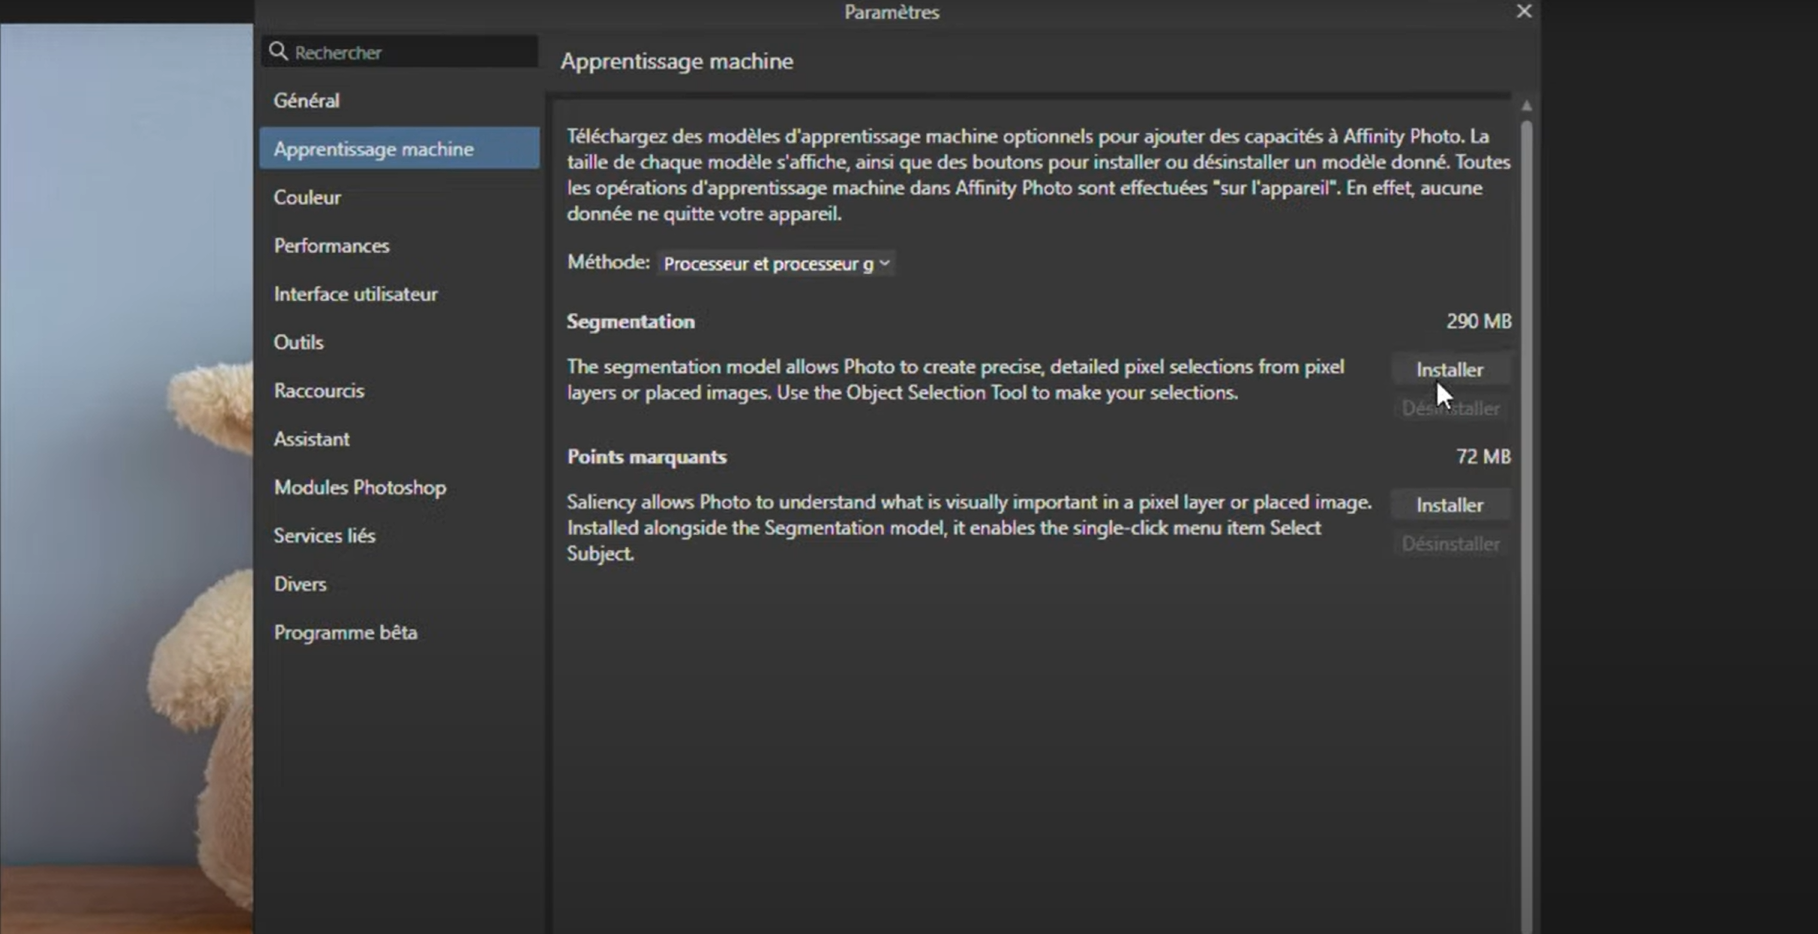Open Performances settings
This screenshot has height=934, width=1818.
click(x=331, y=245)
